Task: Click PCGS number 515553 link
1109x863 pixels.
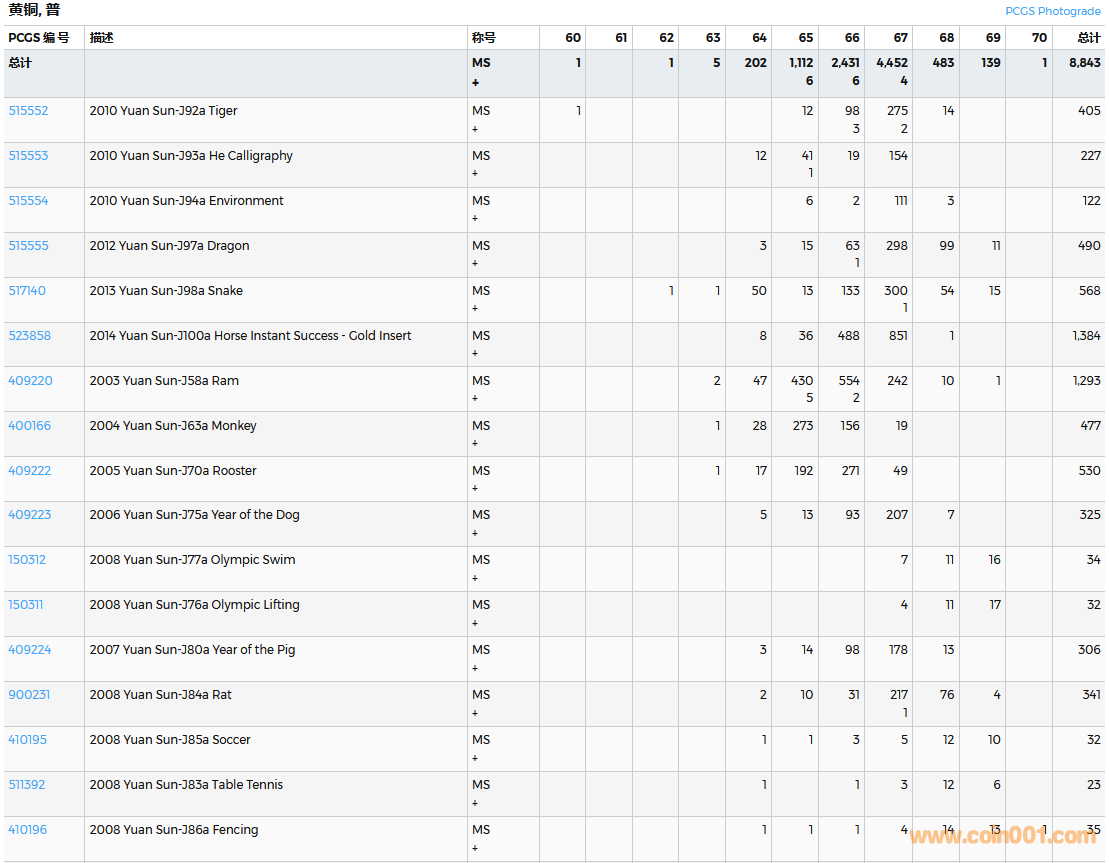Action: (28, 156)
